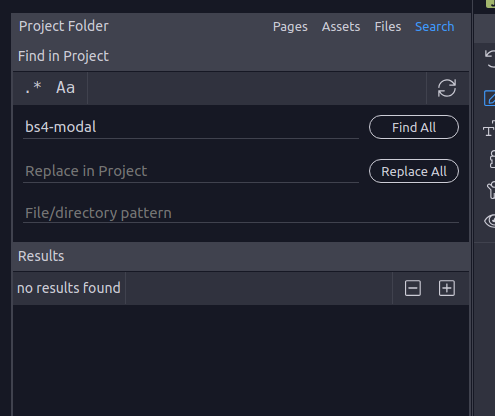Open the Files tab

(388, 27)
